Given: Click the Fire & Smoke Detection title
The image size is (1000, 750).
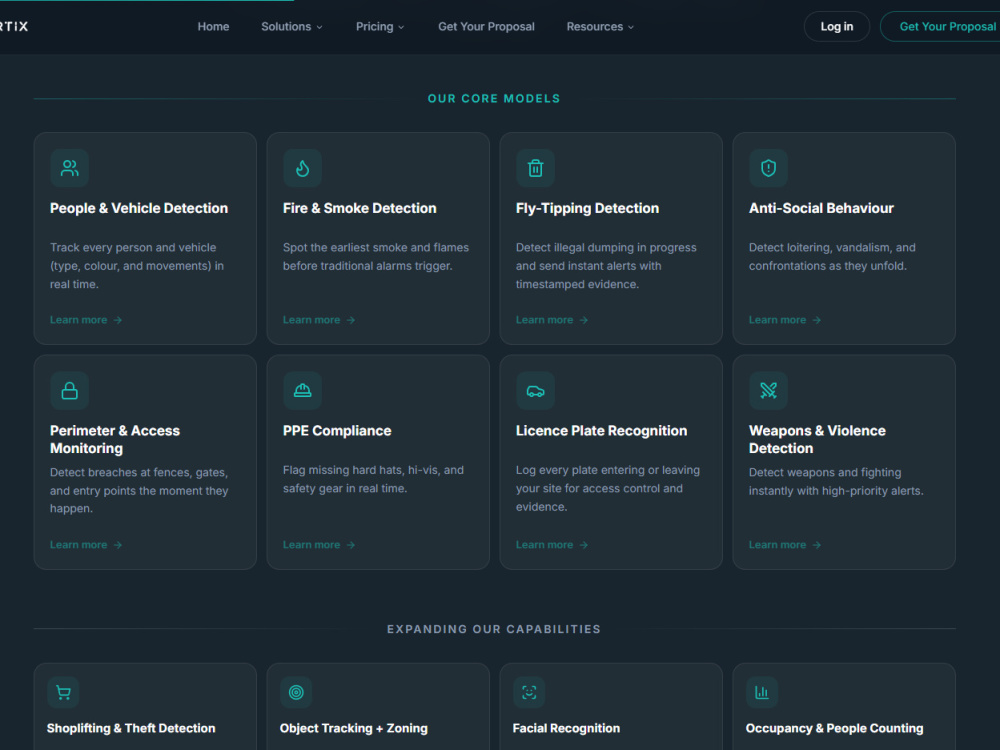Looking at the screenshot, I should click(x=360, y=209).
